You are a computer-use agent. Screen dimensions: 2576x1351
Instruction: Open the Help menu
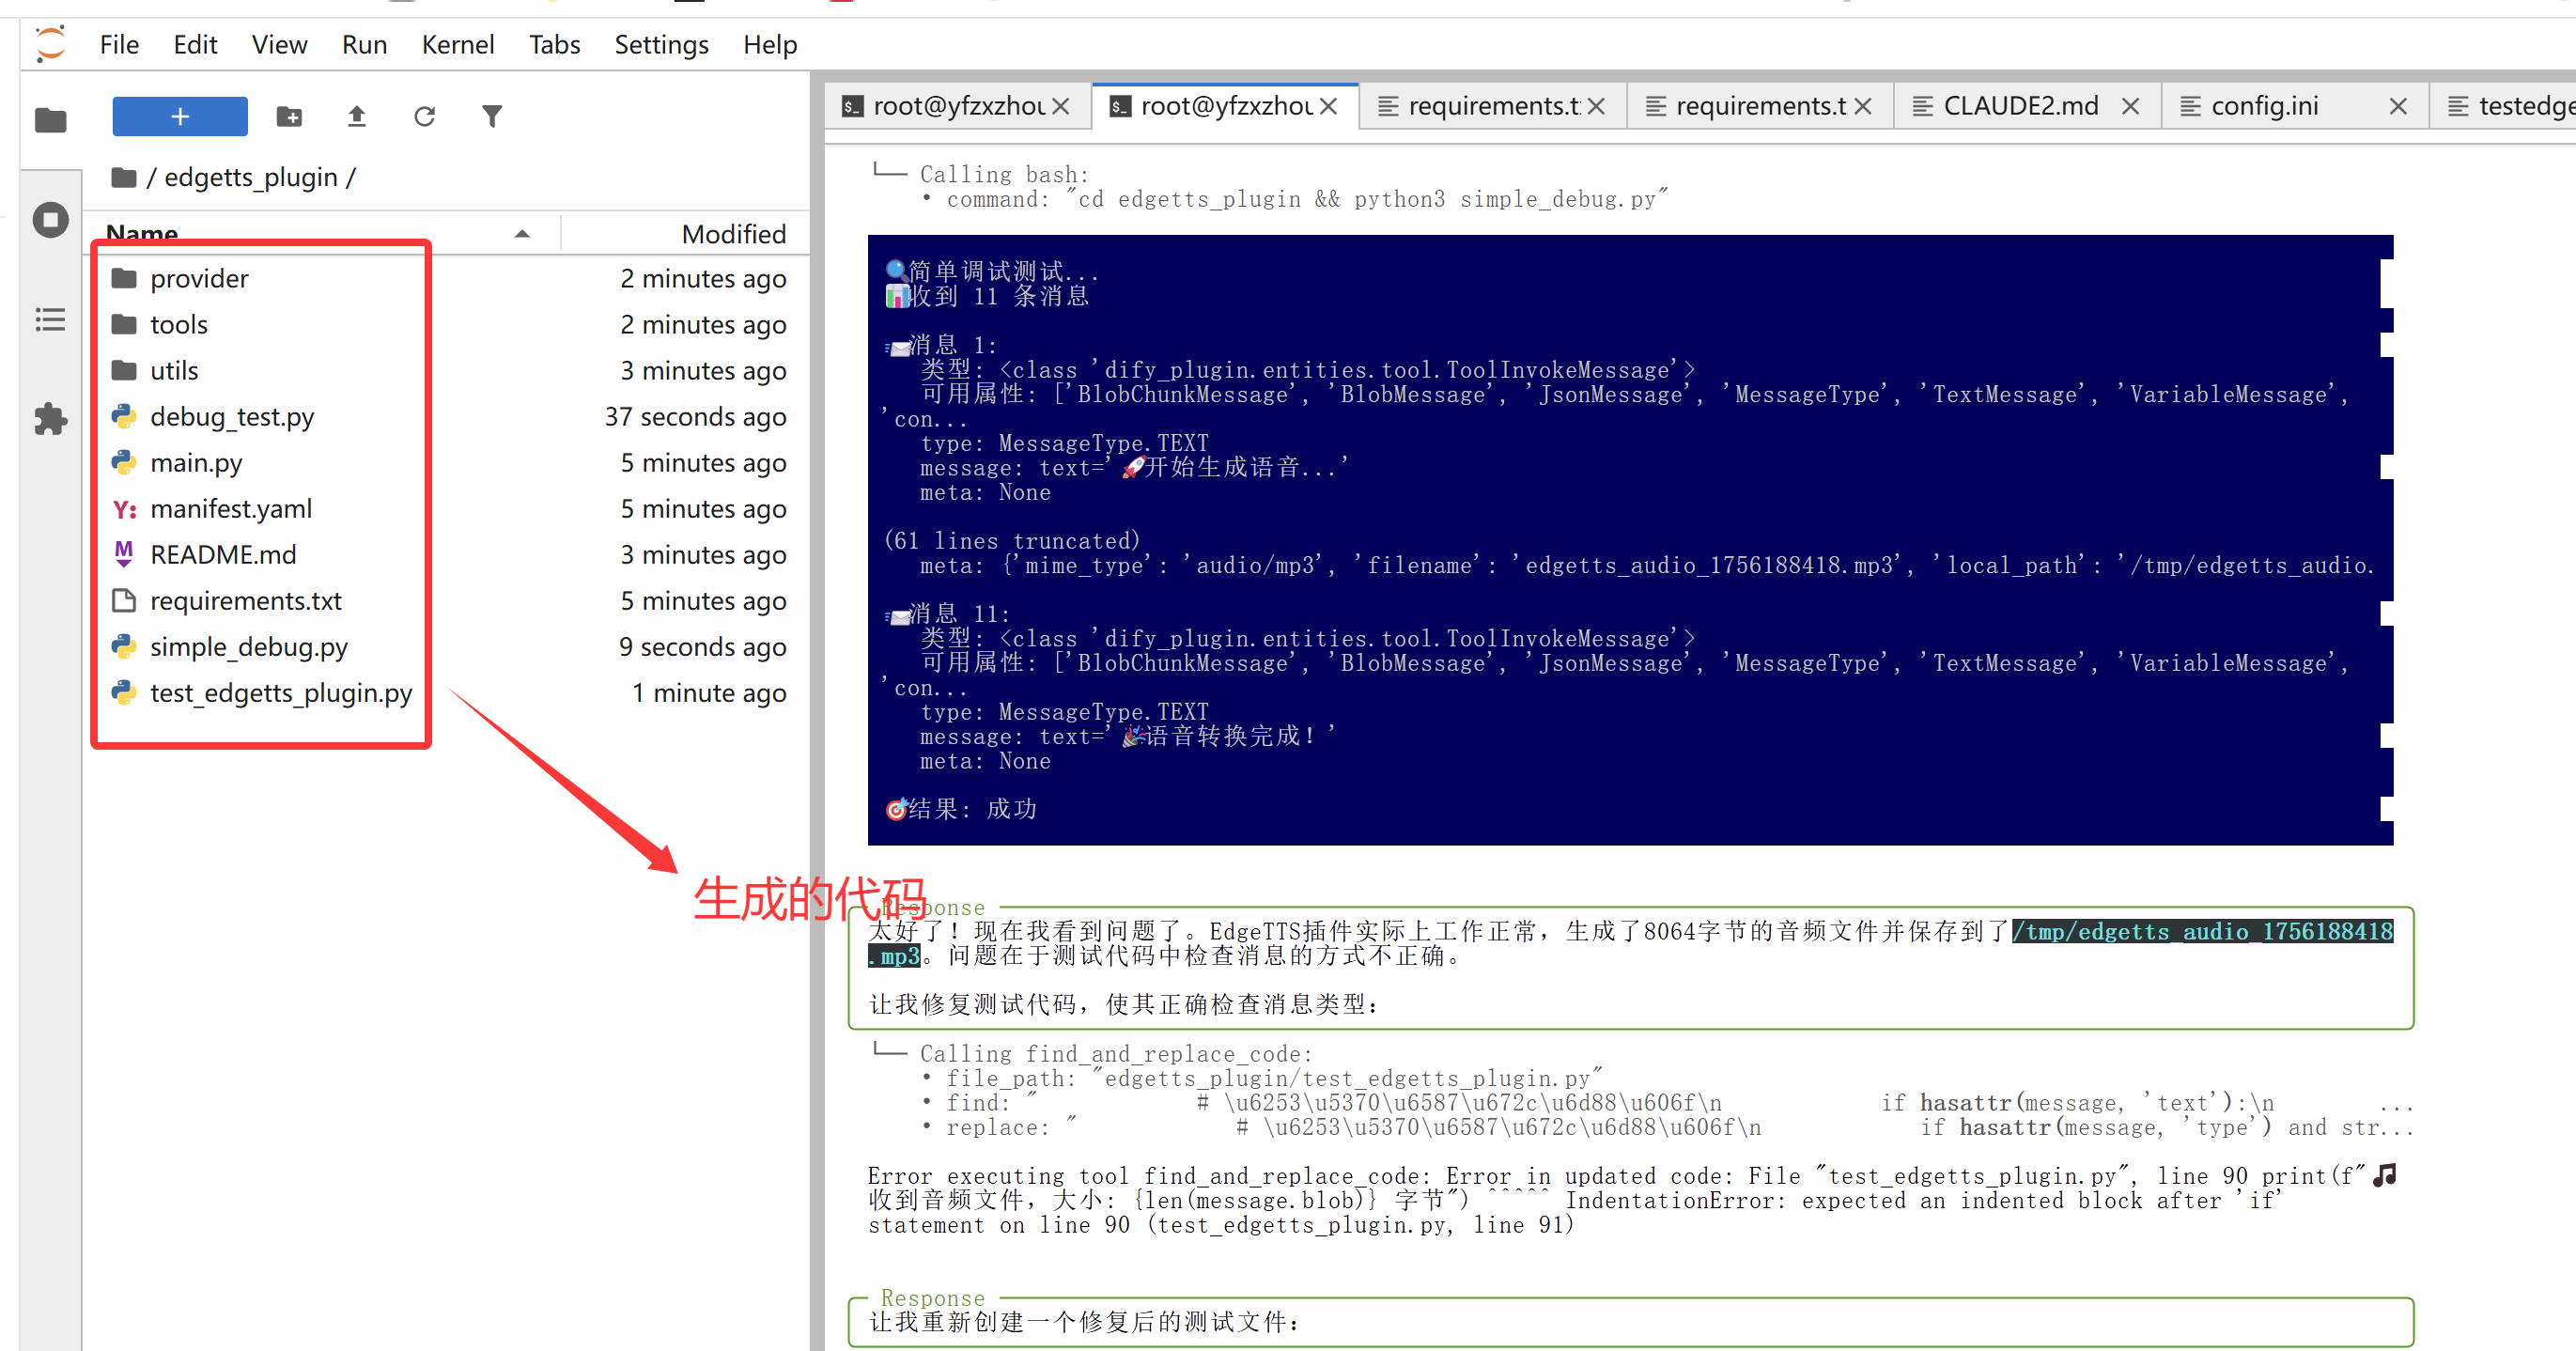(770, 44)
